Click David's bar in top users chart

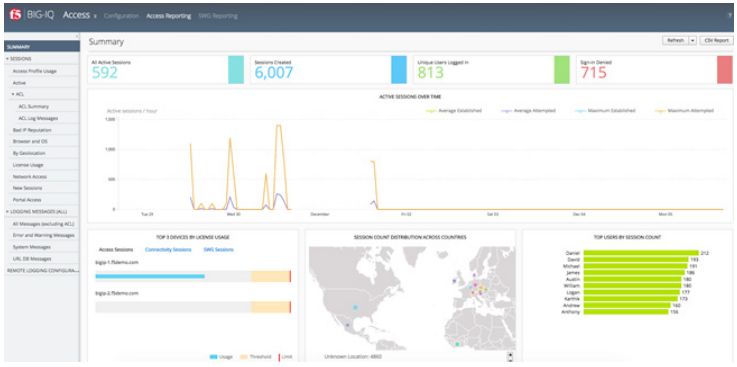636,259
